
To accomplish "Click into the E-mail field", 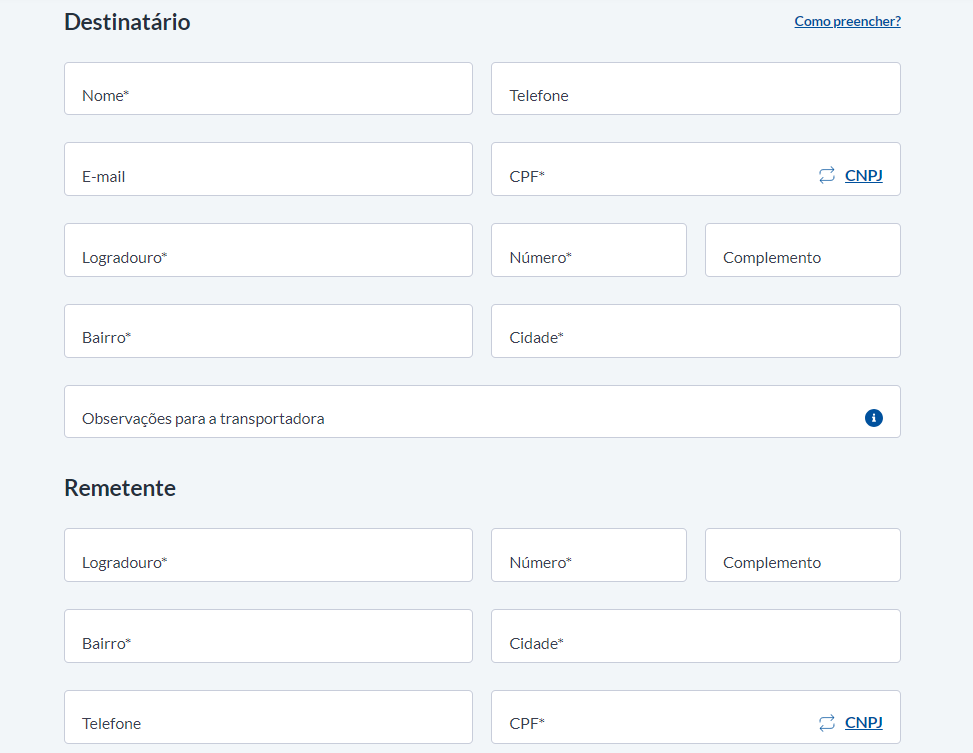I will coord(268,169).
